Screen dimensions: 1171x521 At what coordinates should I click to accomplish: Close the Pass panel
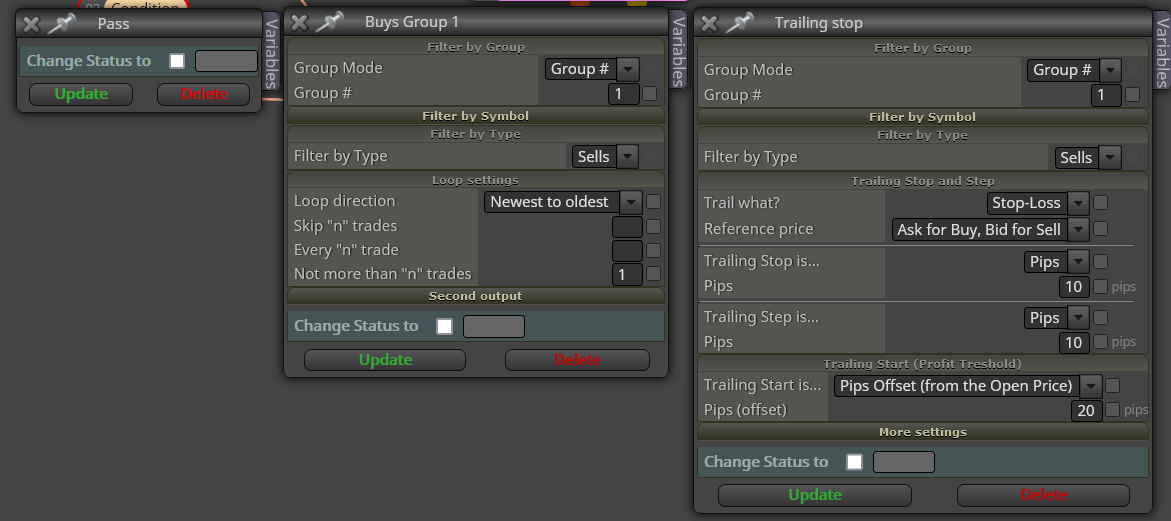31,24
